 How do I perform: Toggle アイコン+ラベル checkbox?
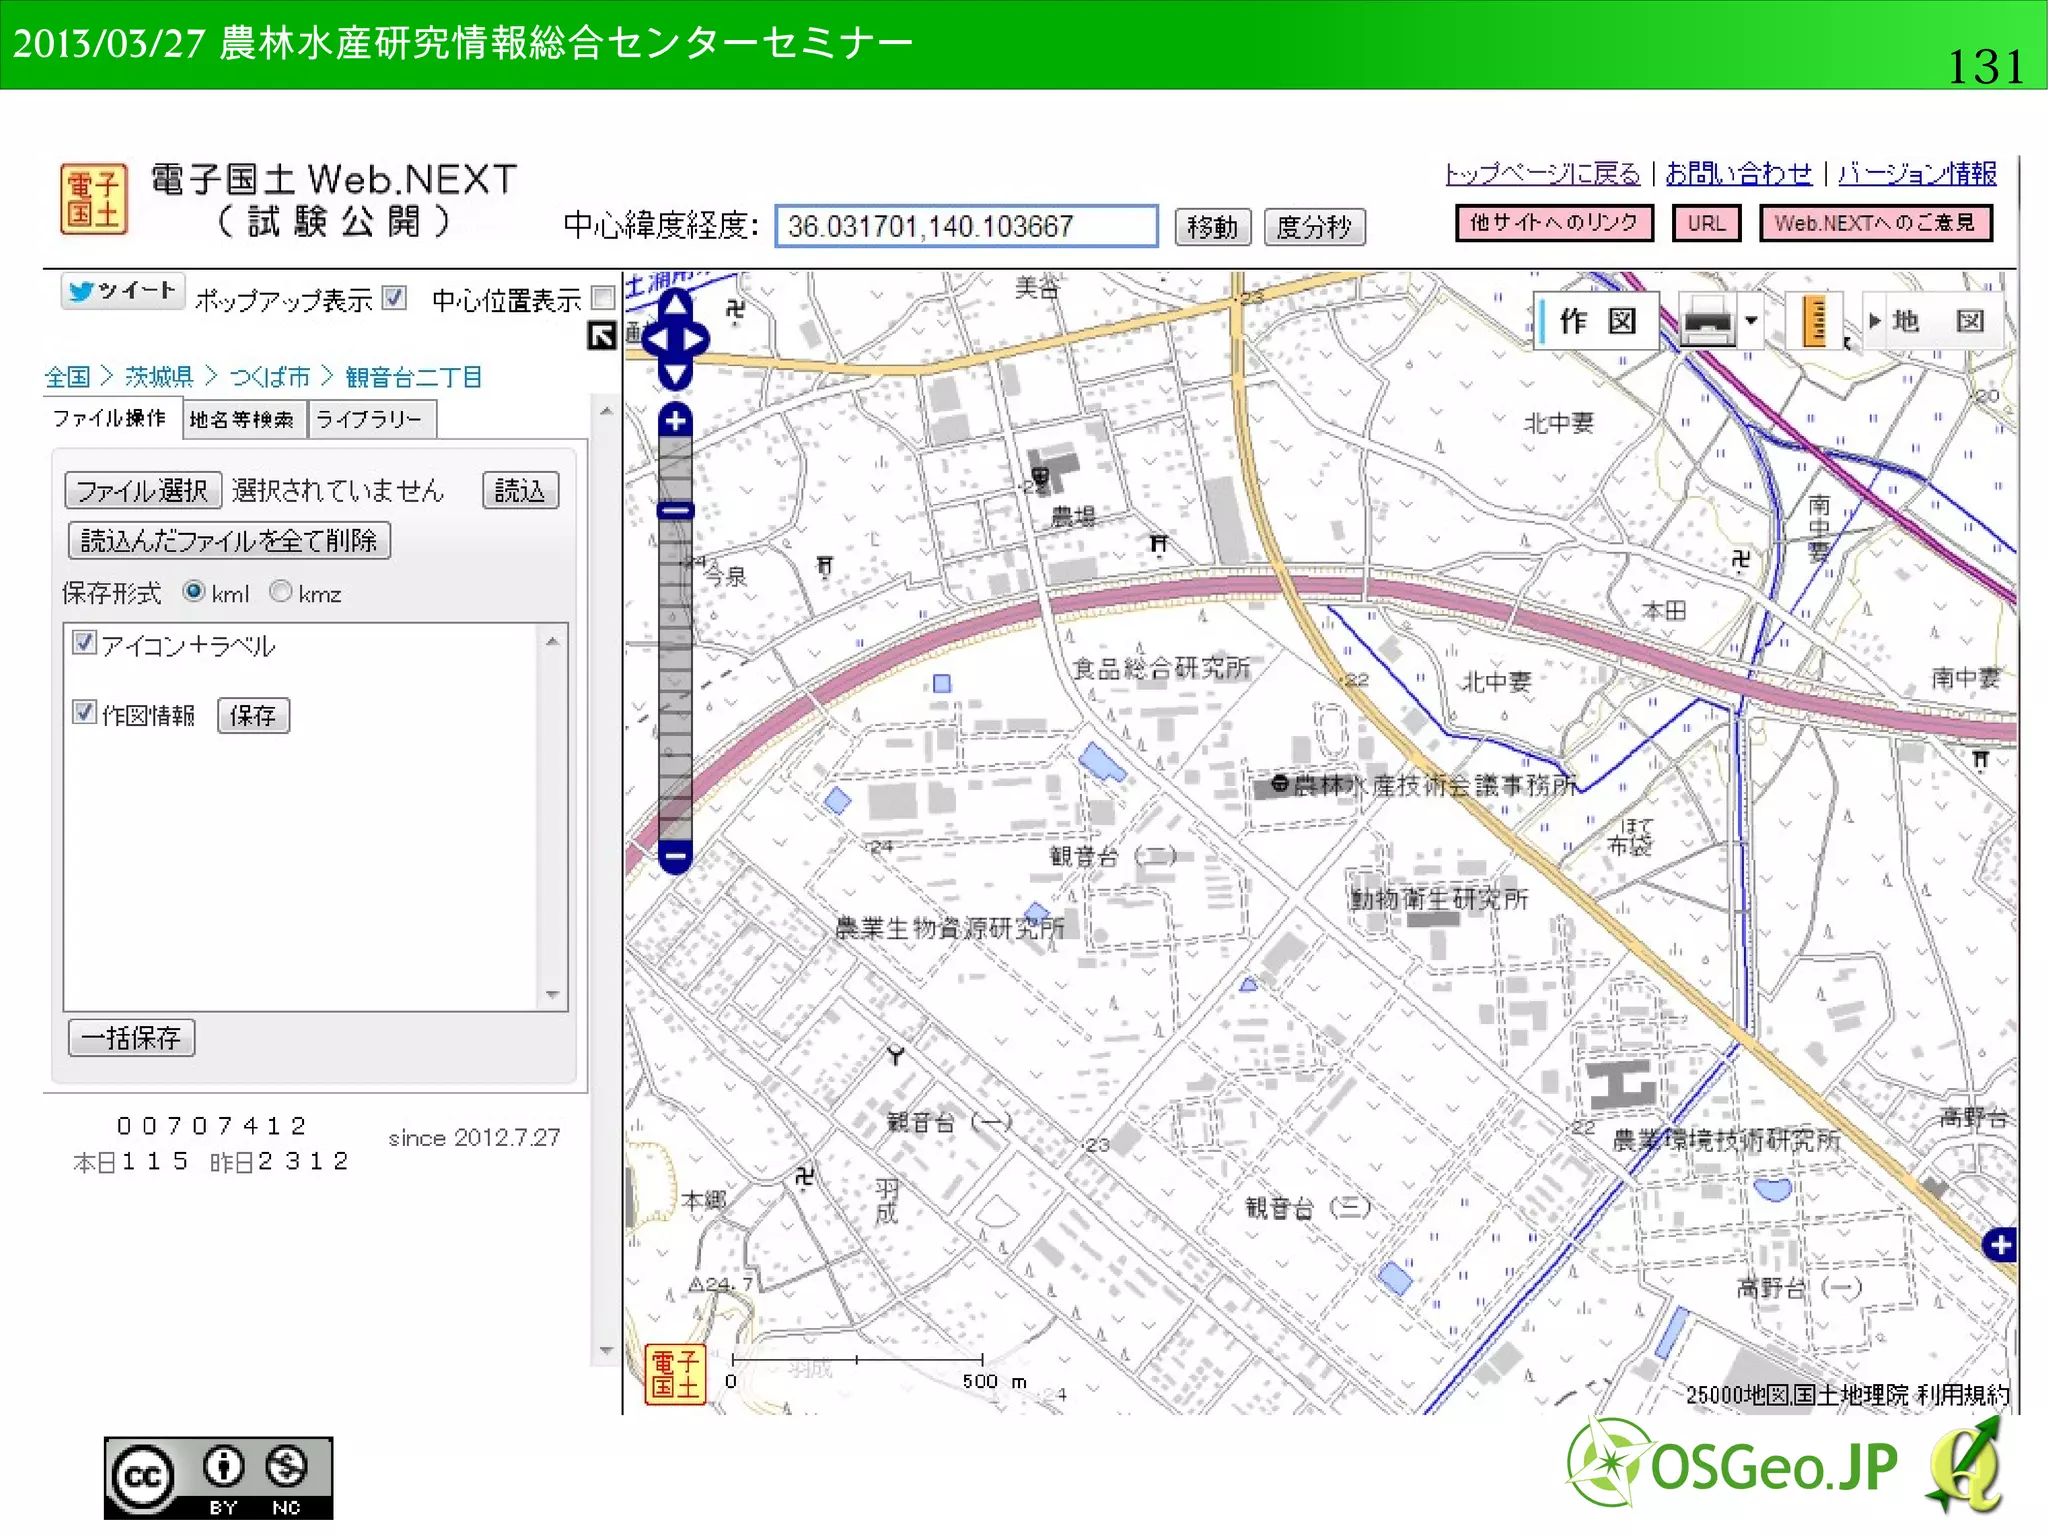coord(85,643)
